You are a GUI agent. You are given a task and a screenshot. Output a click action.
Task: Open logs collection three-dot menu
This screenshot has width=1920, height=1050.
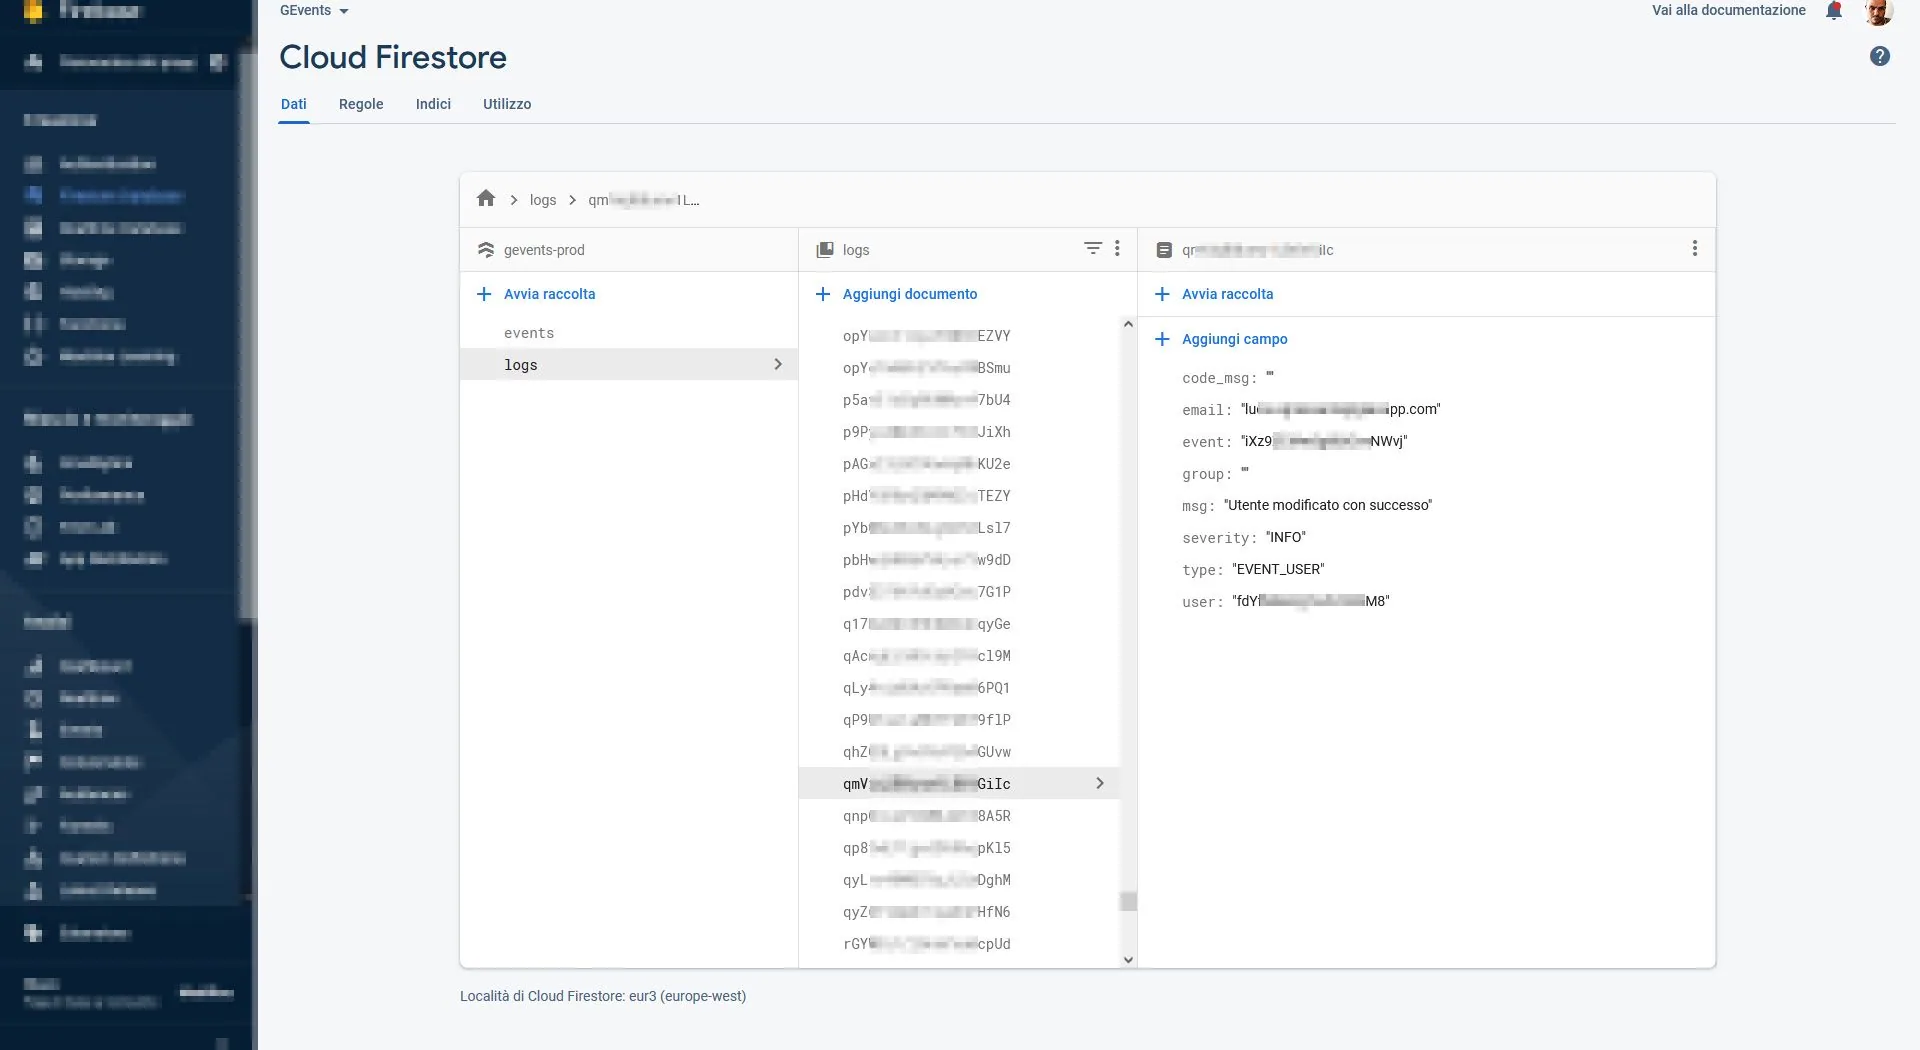[x=1117, y=248]
